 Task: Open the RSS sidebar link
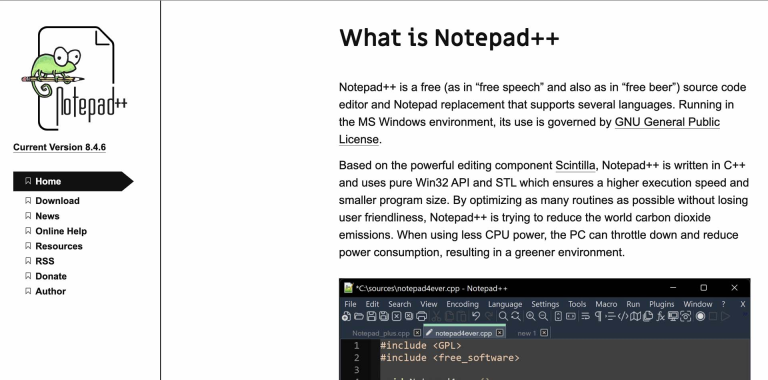pos(45,261)
